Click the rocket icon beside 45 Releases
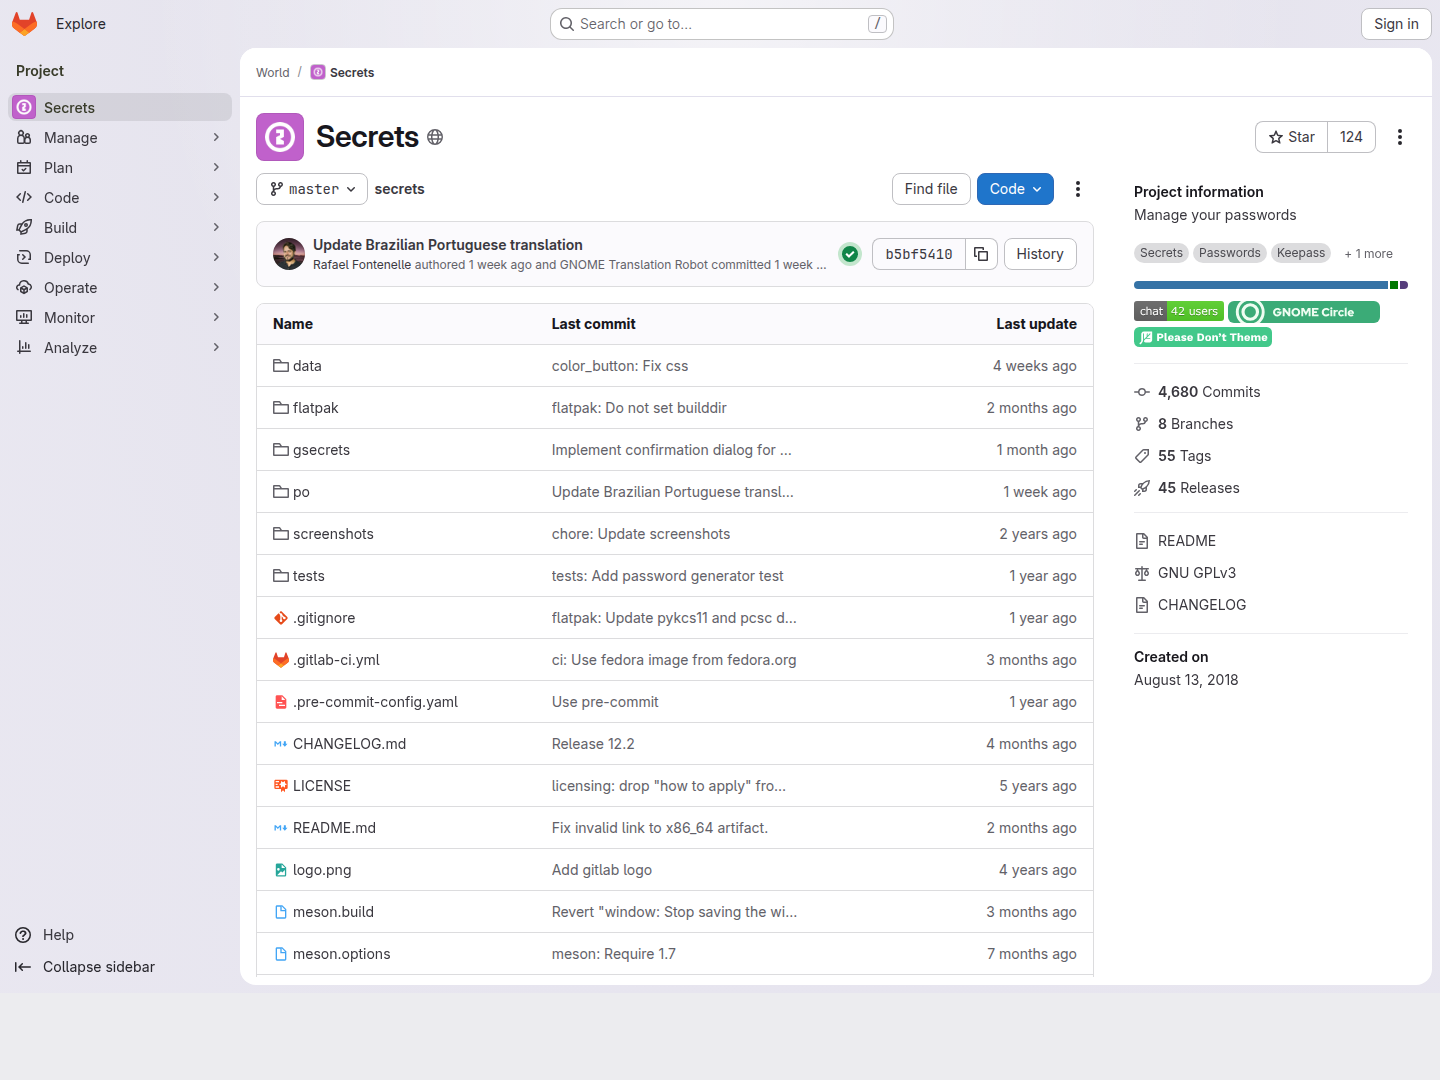 (x=1142, y=488)
